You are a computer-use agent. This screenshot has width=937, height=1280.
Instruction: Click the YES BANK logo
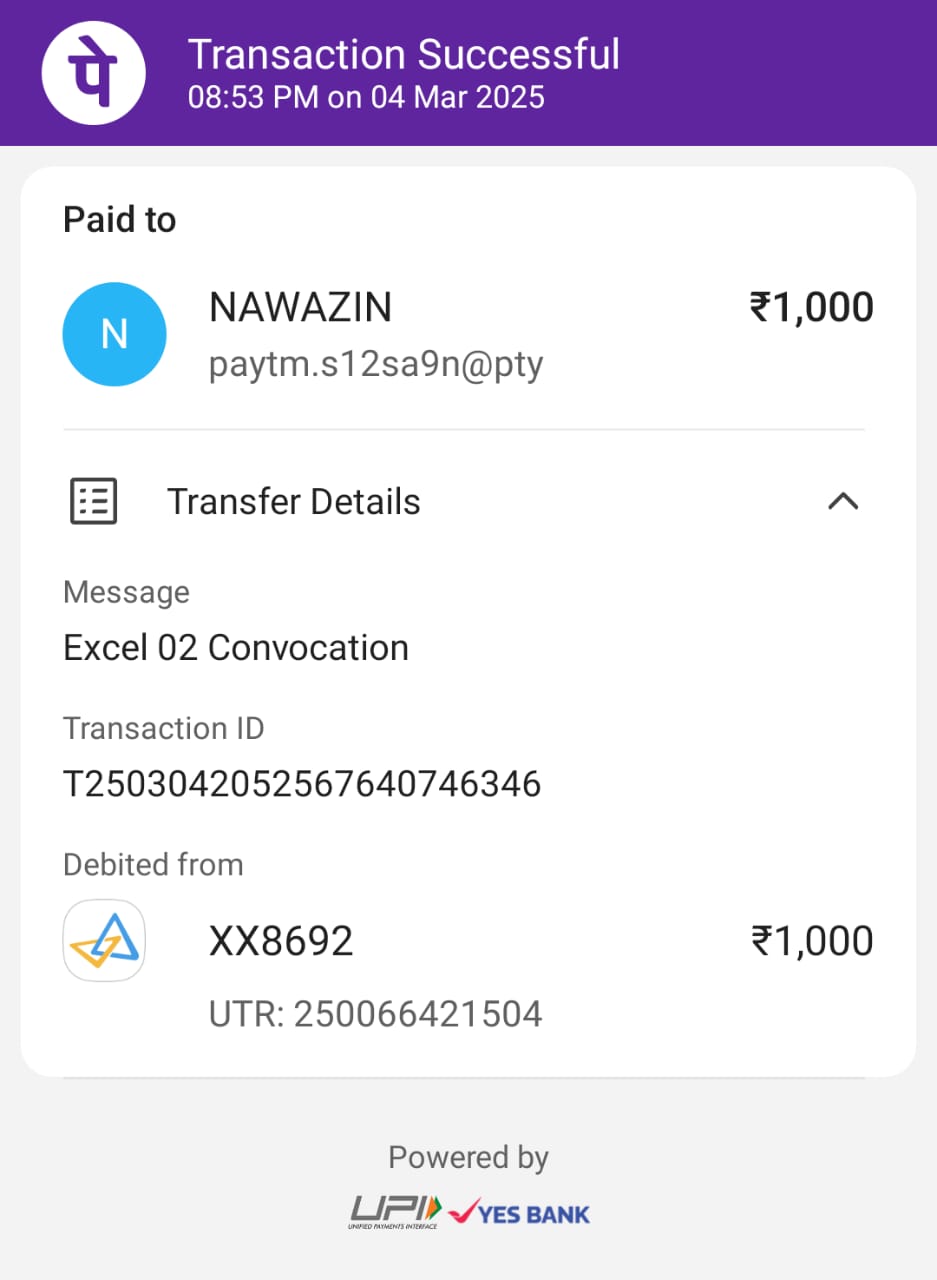[519, 1212]
